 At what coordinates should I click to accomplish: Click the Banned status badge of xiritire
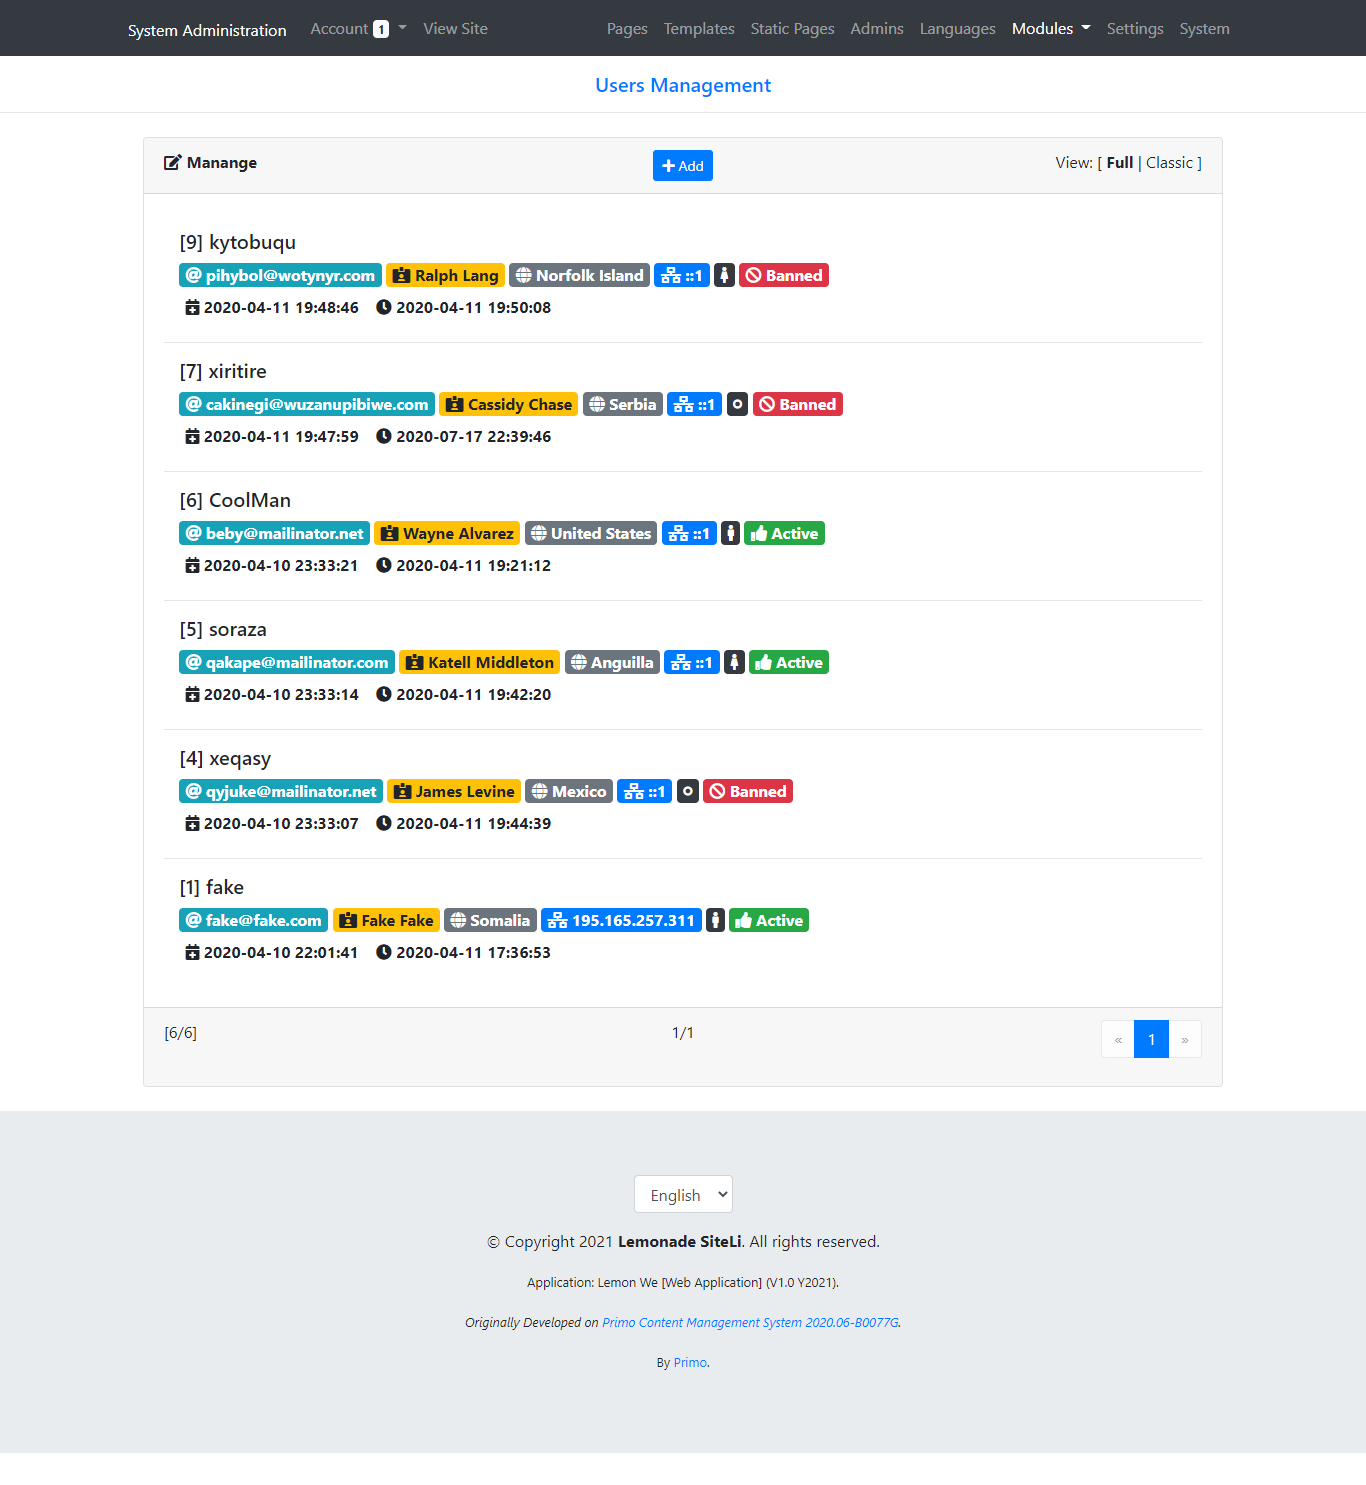click(x=798, y=404)
